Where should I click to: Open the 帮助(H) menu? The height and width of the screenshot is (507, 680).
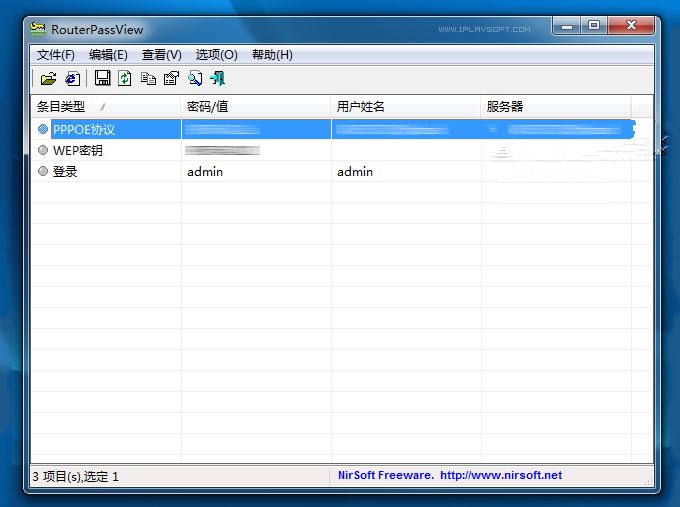pyautogui.click(x=272, y=55)
